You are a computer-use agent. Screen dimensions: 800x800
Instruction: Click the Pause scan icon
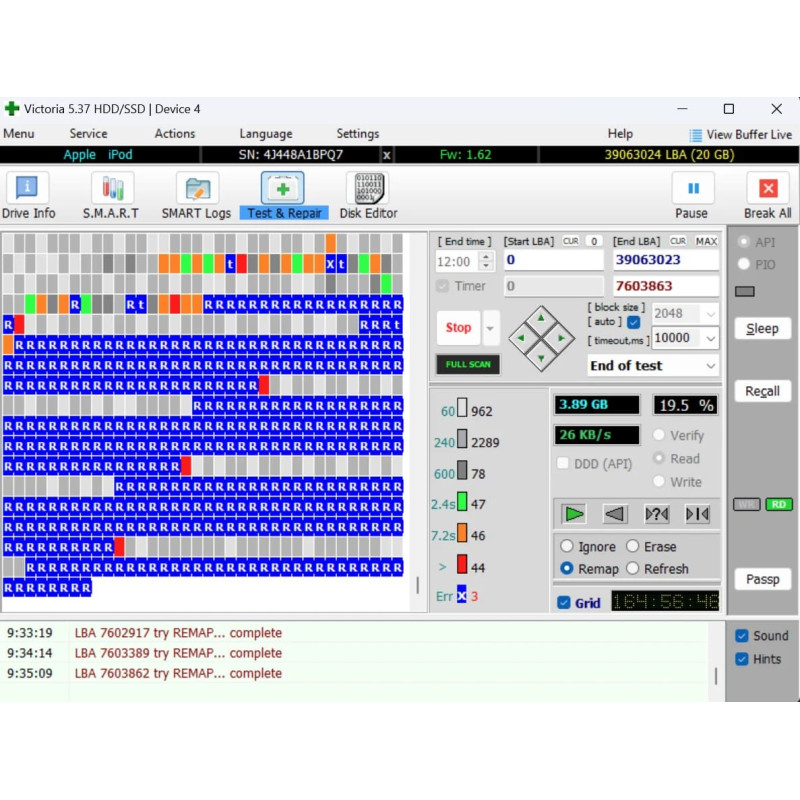693,188
